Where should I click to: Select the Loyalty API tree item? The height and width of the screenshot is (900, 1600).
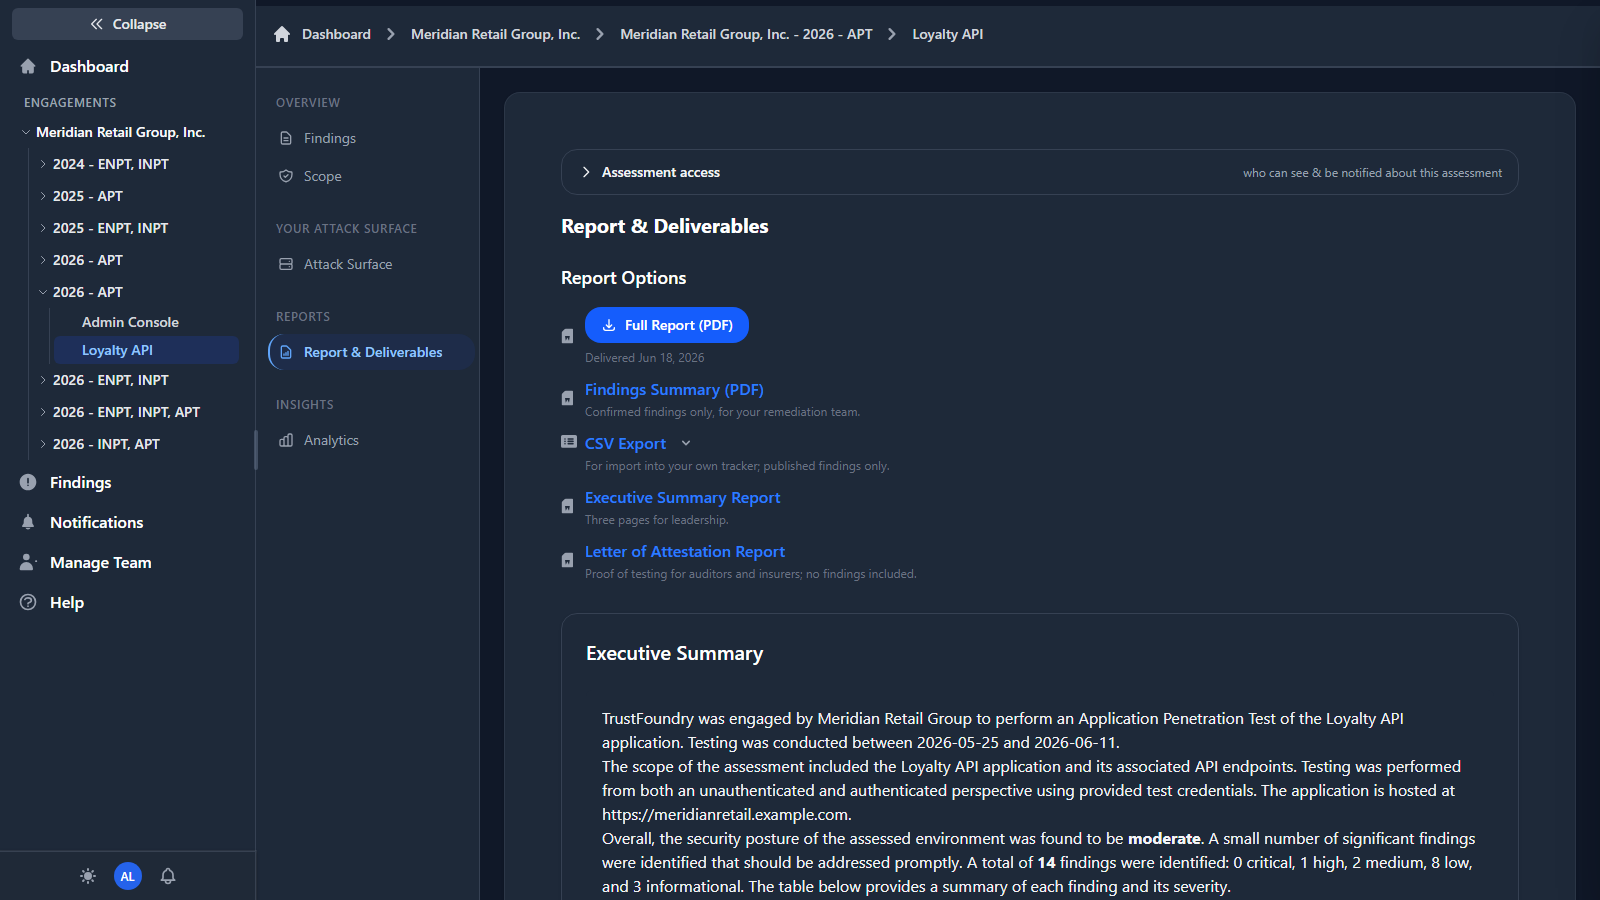coord(146,350)
